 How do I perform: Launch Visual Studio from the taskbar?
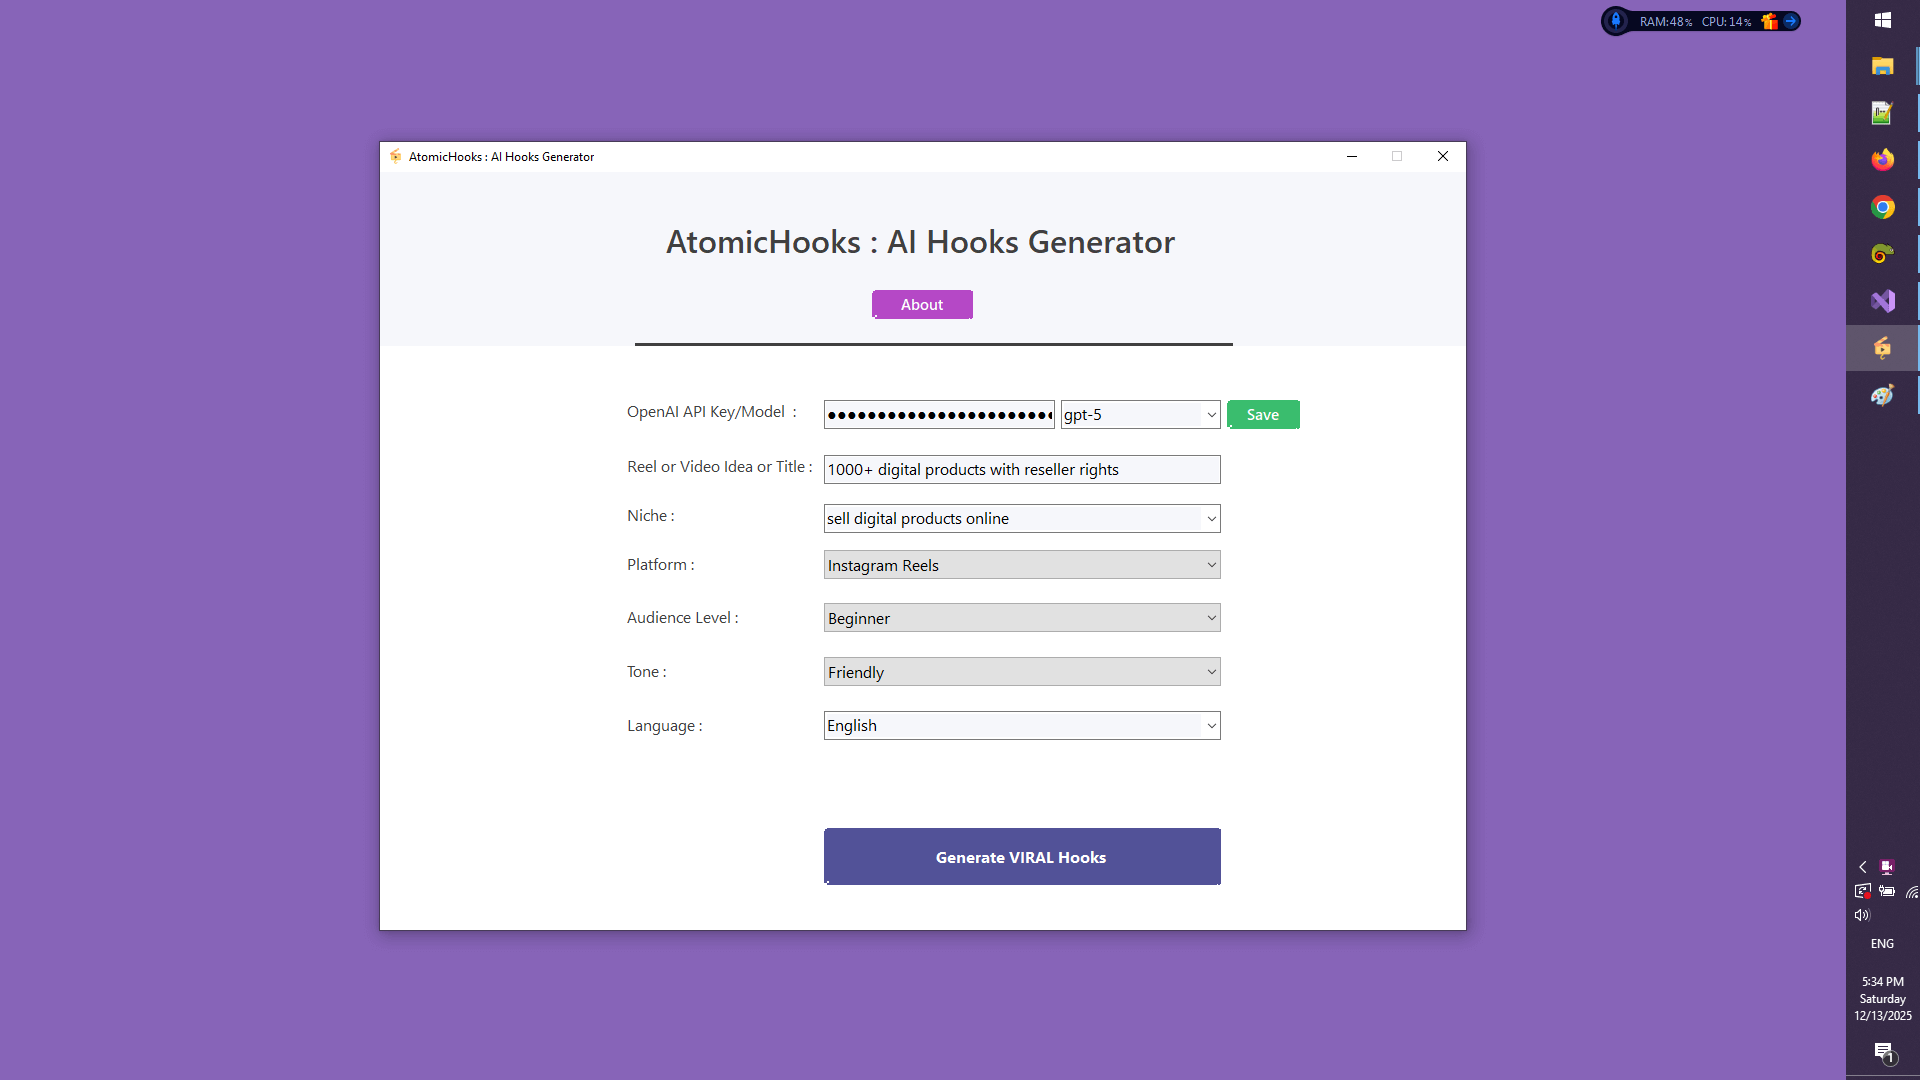point(1883,300)
